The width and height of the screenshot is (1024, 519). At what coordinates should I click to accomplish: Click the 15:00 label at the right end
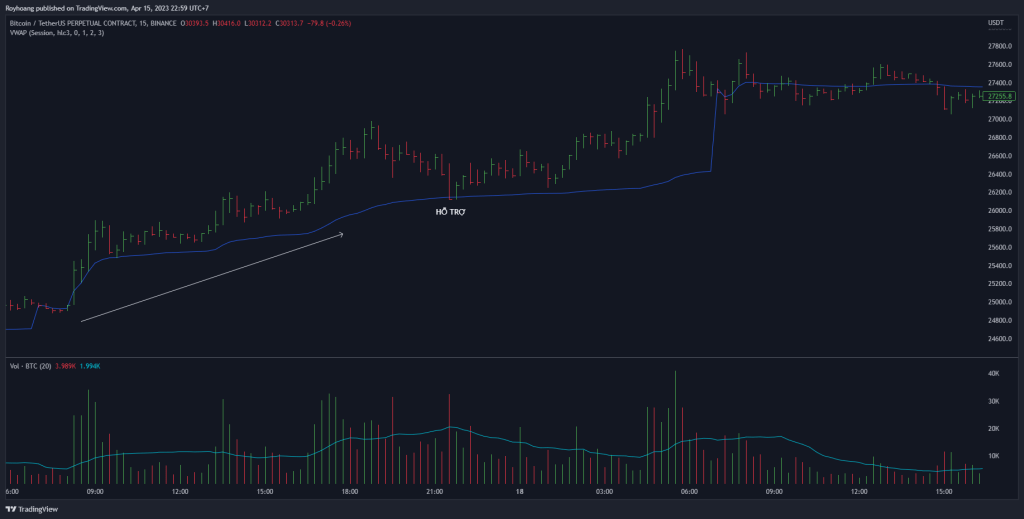pyautogui.click(x=942, y=492)
